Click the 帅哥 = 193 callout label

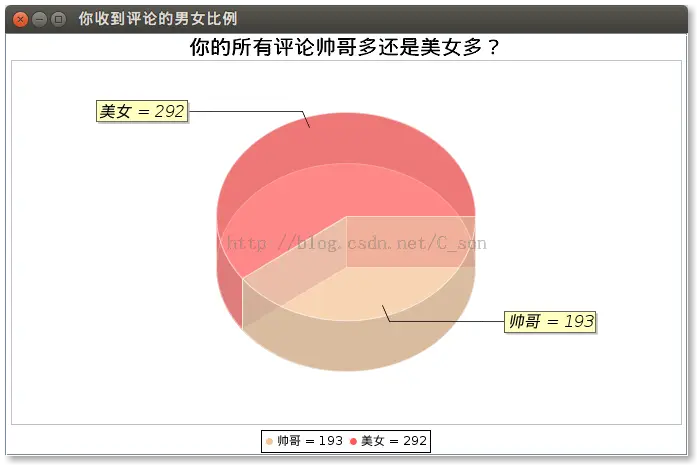click(x=550, y=321)
